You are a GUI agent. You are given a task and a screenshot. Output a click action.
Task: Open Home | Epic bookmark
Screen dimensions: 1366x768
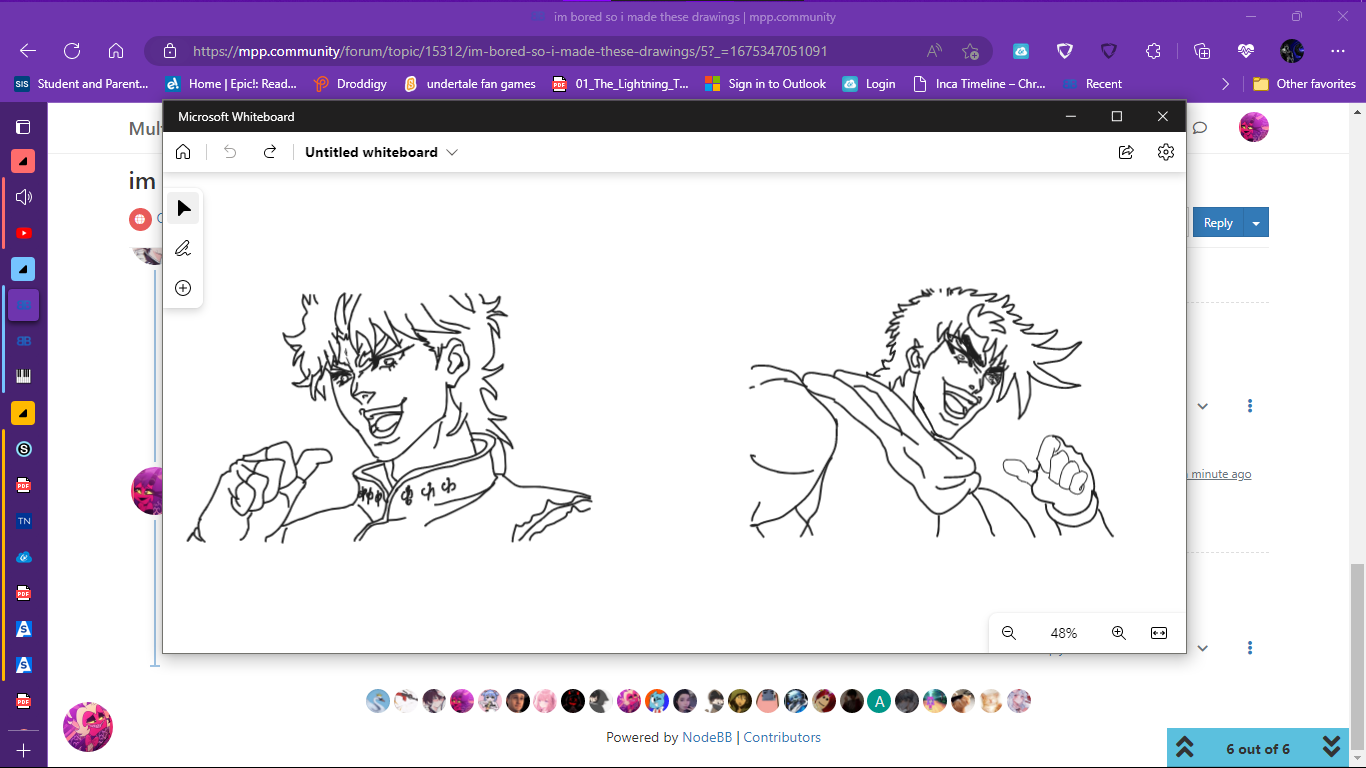[x=231, y=84]
